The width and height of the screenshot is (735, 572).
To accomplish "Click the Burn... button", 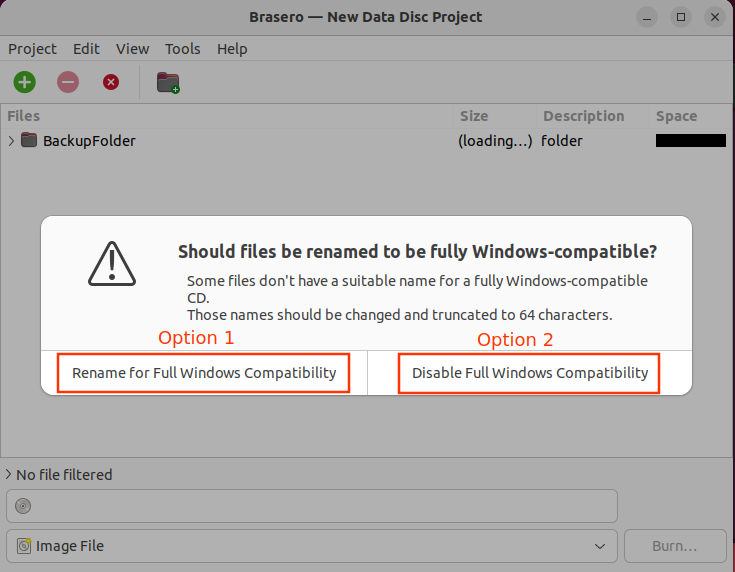I will point(675,546).
